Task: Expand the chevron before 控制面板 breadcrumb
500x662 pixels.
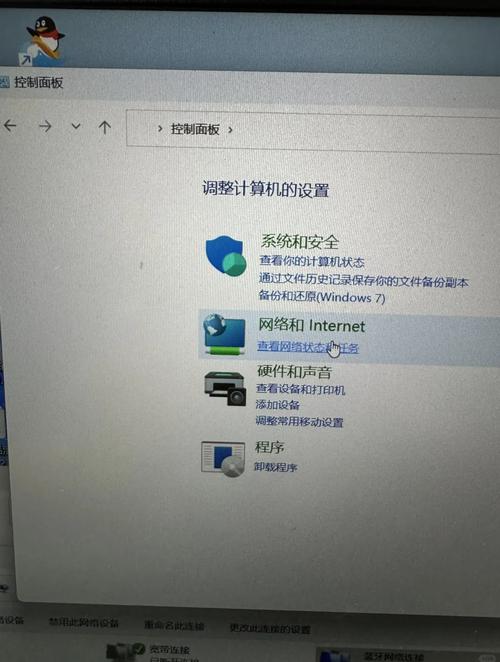Action: click(160, 128)
